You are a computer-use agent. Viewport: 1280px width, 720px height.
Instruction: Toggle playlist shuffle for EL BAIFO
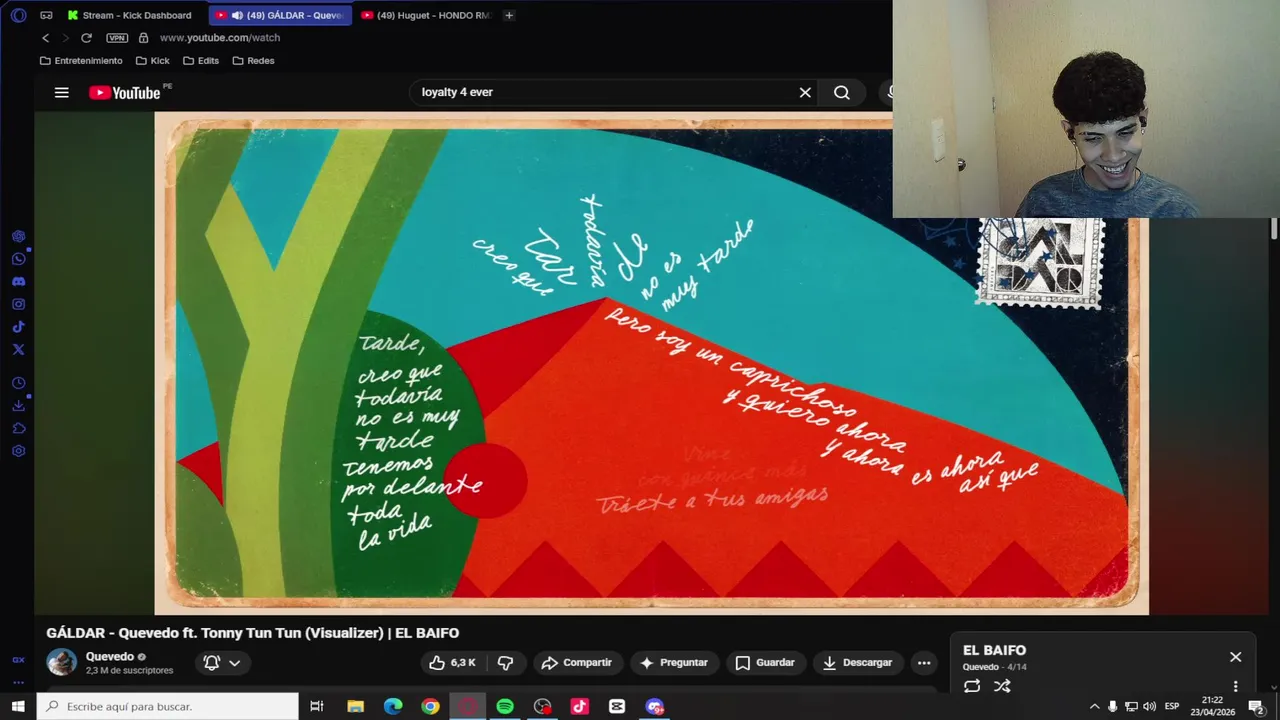[x=1002, y=686]
